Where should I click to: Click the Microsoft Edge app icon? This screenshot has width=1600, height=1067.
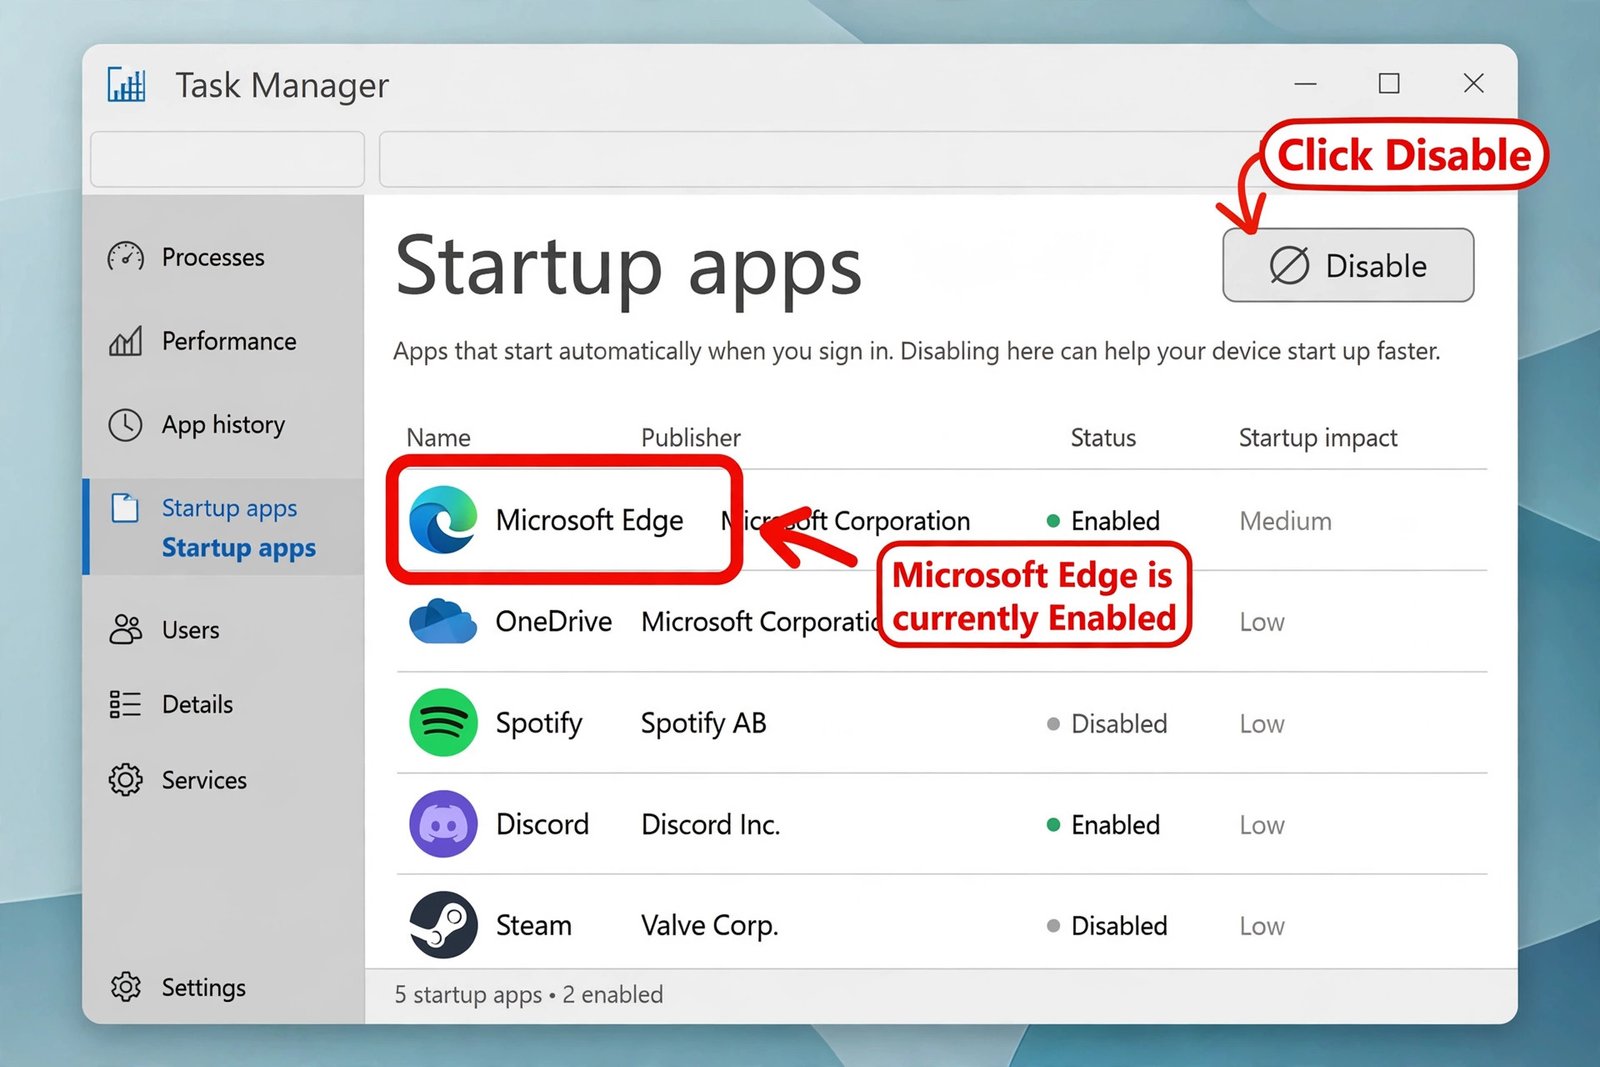(x=443, y=520)
